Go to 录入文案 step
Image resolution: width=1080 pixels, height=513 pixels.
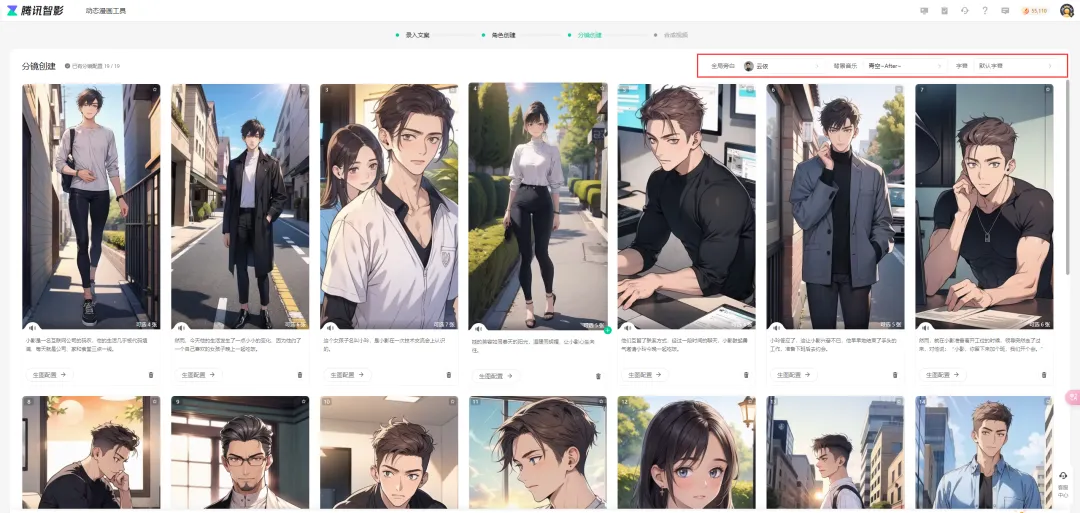(416, 35)
